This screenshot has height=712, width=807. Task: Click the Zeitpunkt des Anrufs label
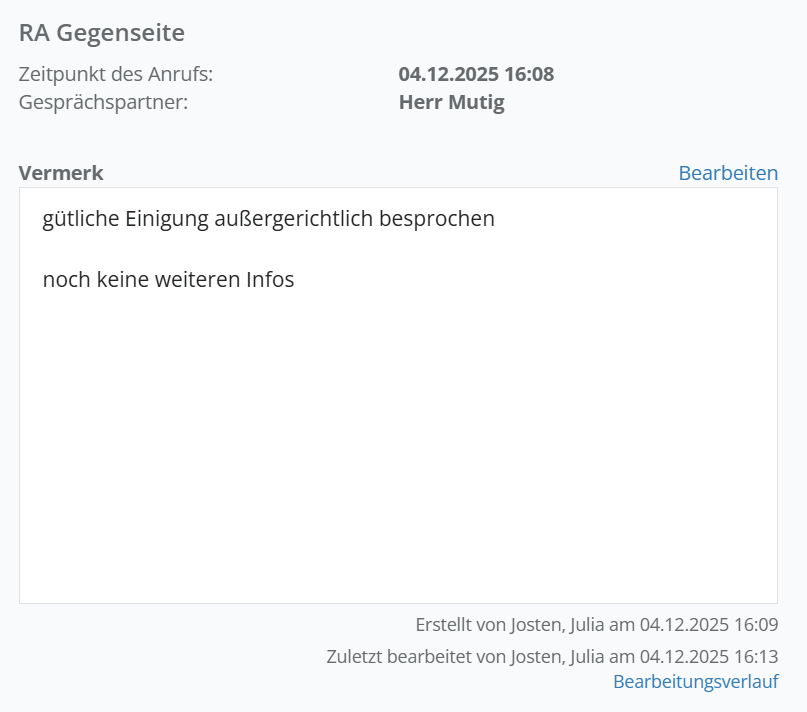point(116,74)
